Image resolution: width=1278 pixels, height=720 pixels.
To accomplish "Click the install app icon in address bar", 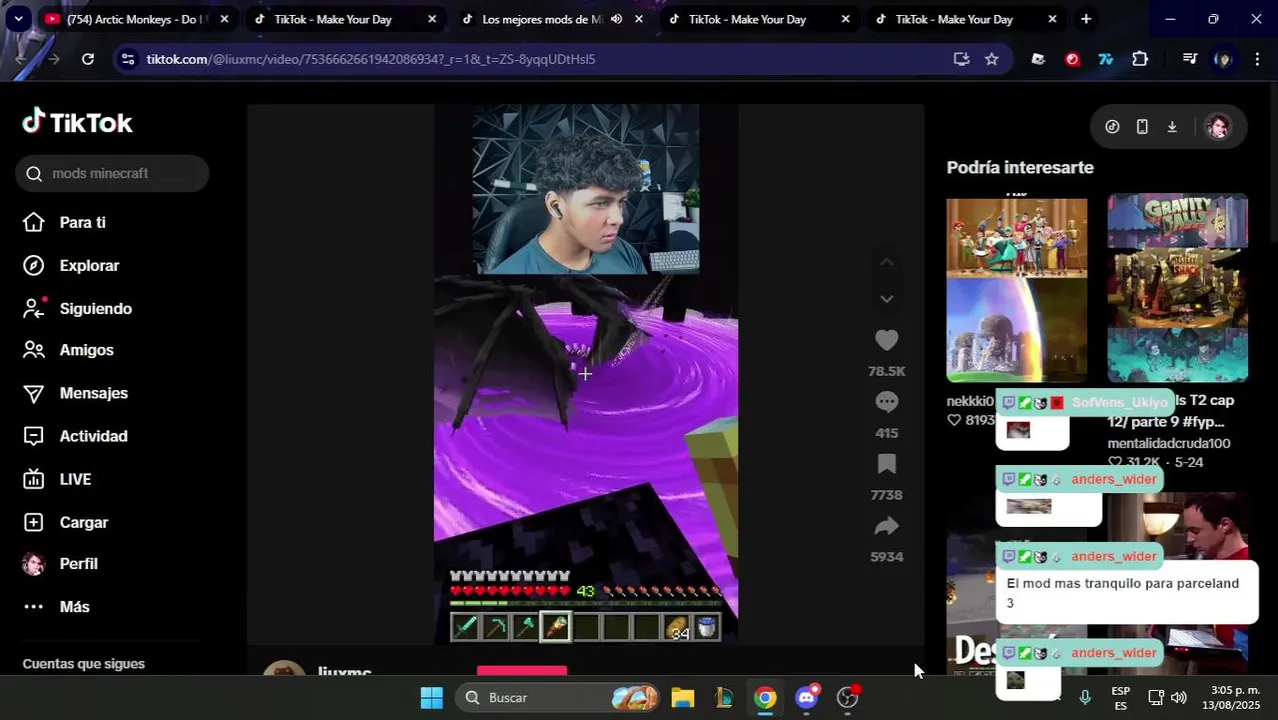I will [961, 59].
